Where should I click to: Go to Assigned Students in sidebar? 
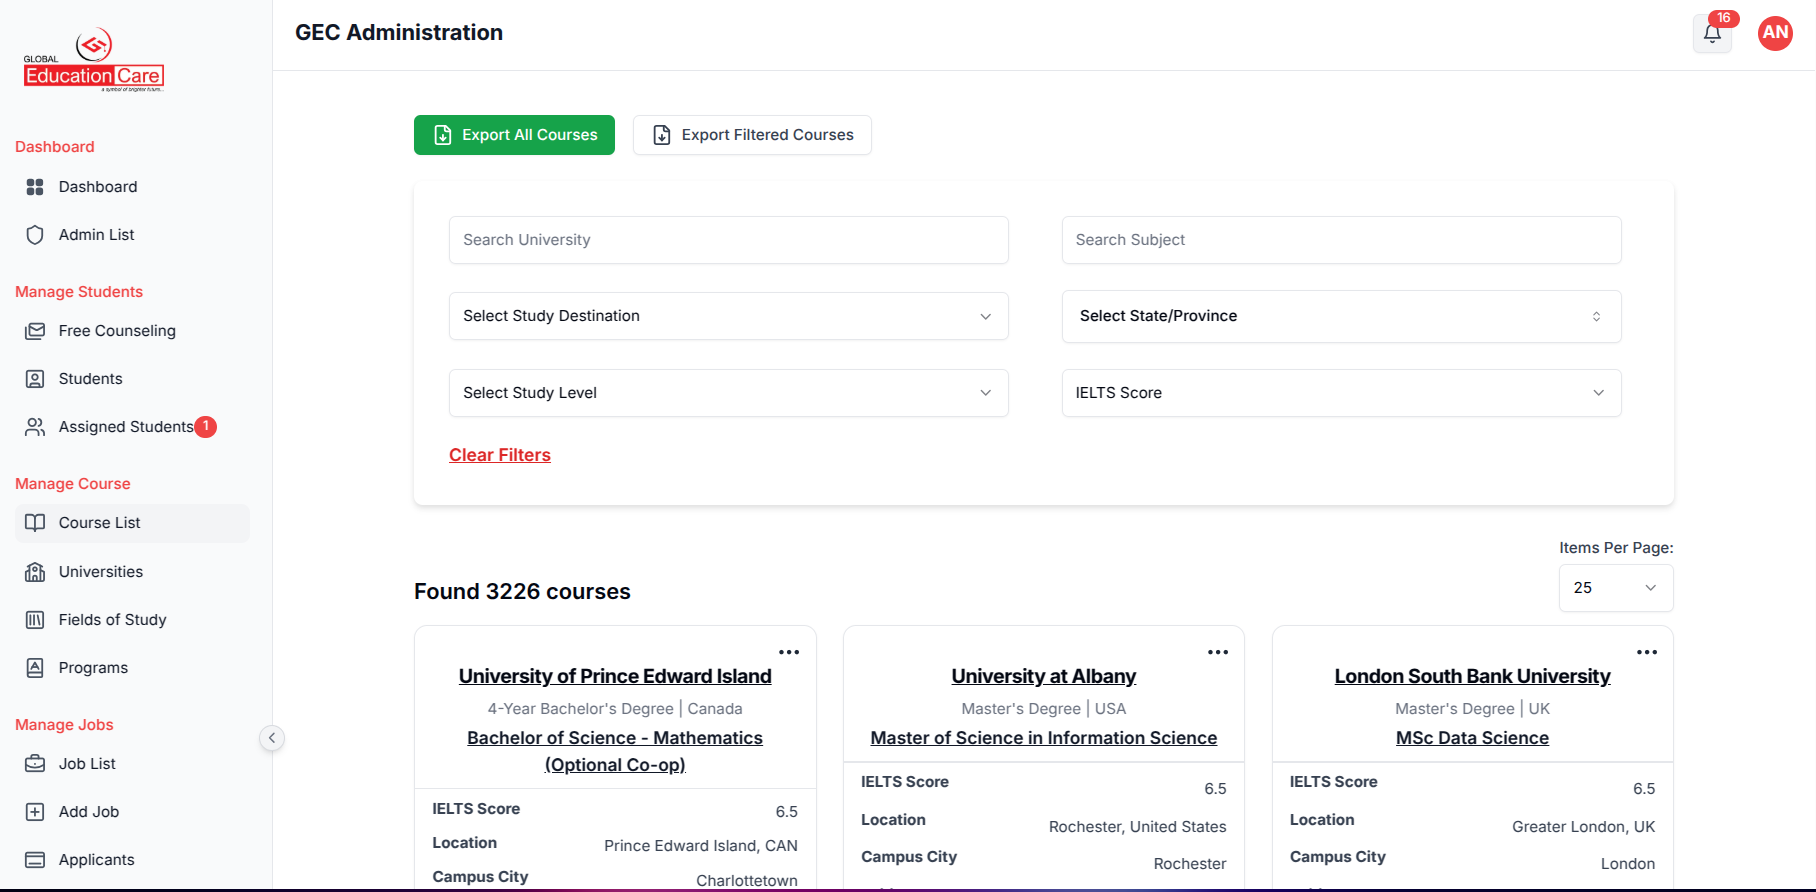(125, 427)
